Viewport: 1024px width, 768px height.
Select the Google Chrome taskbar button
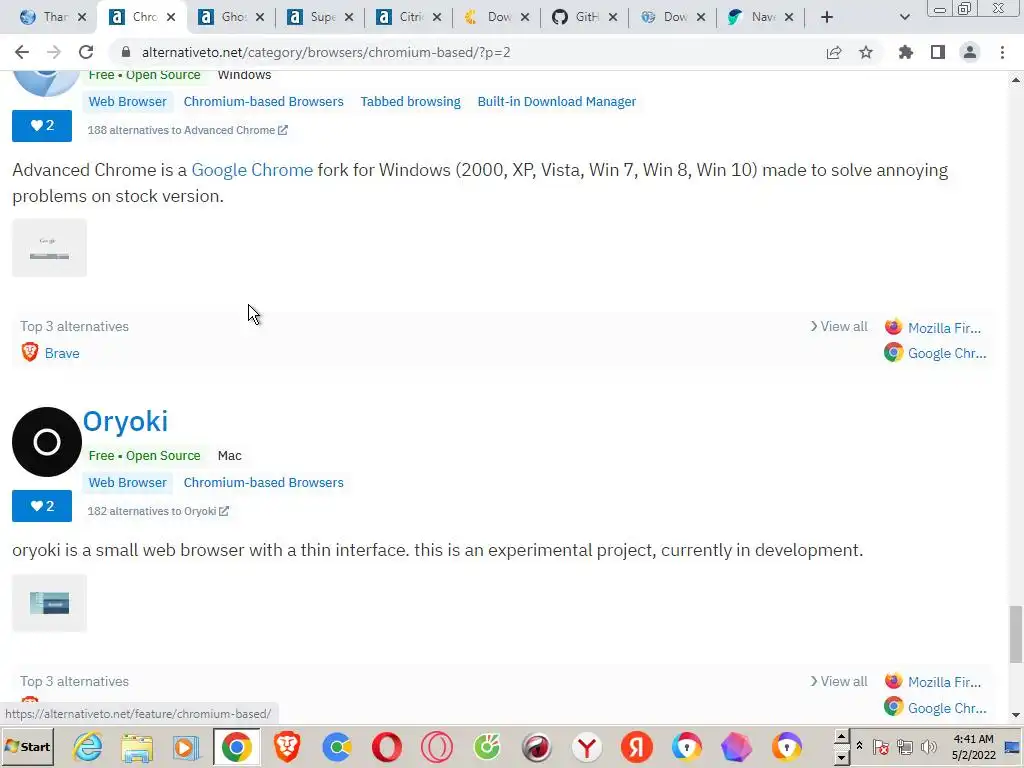pos(236,747)
